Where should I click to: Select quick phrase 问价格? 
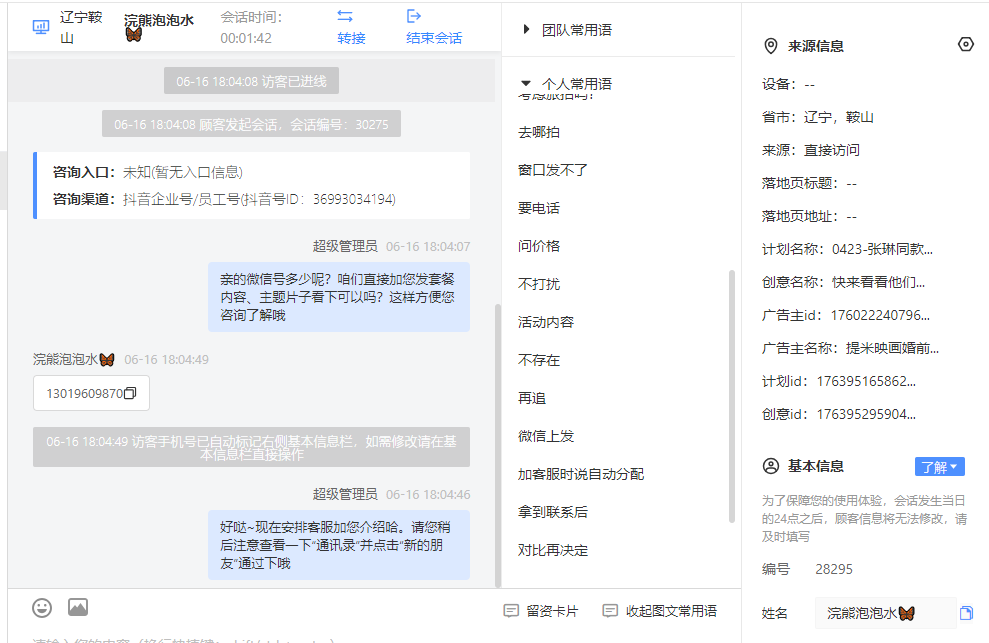click(x=539, y=246)
